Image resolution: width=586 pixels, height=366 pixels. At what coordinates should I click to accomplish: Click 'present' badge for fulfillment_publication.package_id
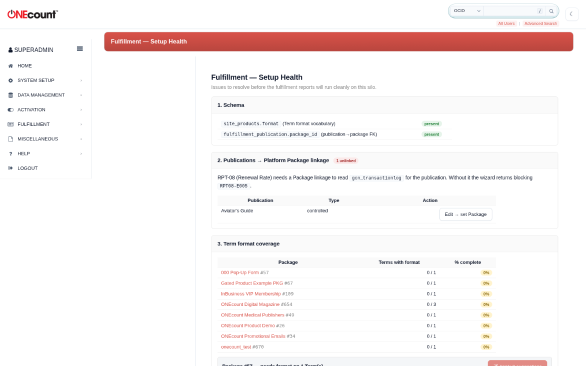(431, 135)
